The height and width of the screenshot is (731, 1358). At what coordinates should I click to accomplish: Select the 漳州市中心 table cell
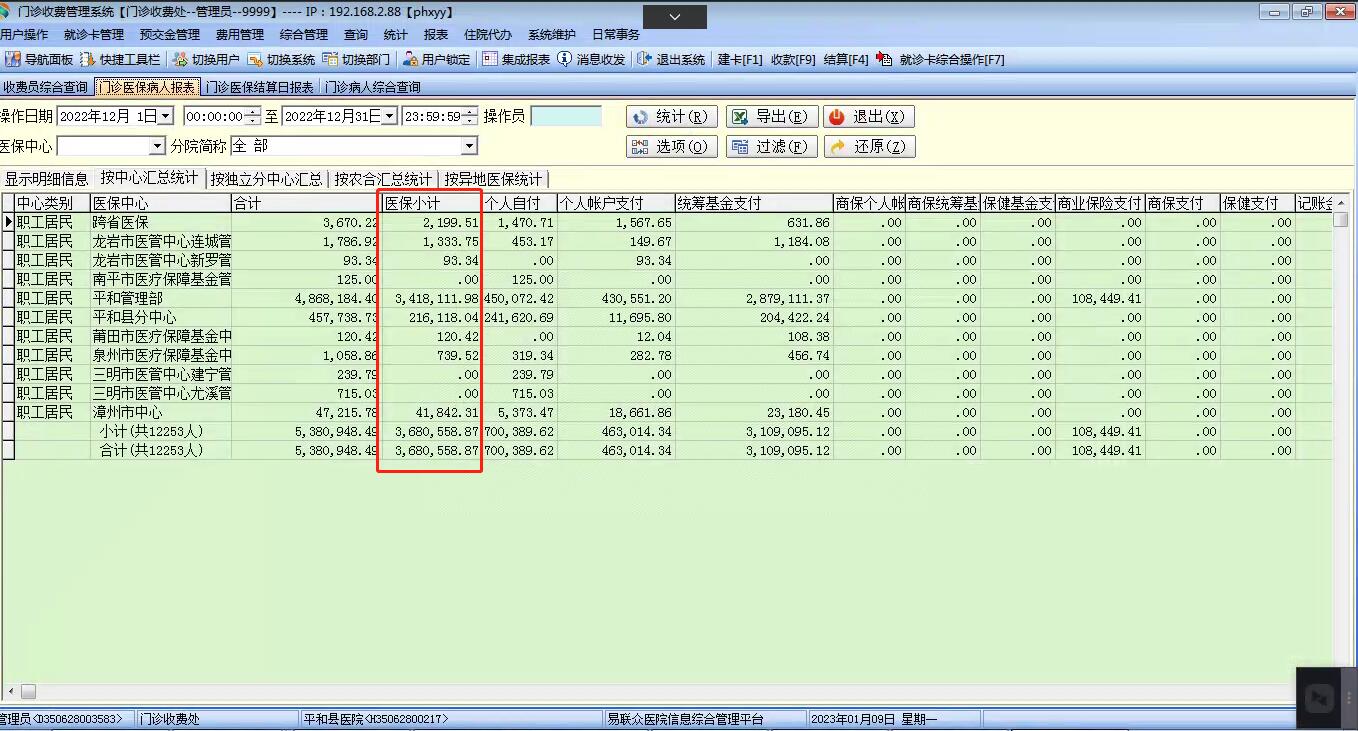click(161, 412)
